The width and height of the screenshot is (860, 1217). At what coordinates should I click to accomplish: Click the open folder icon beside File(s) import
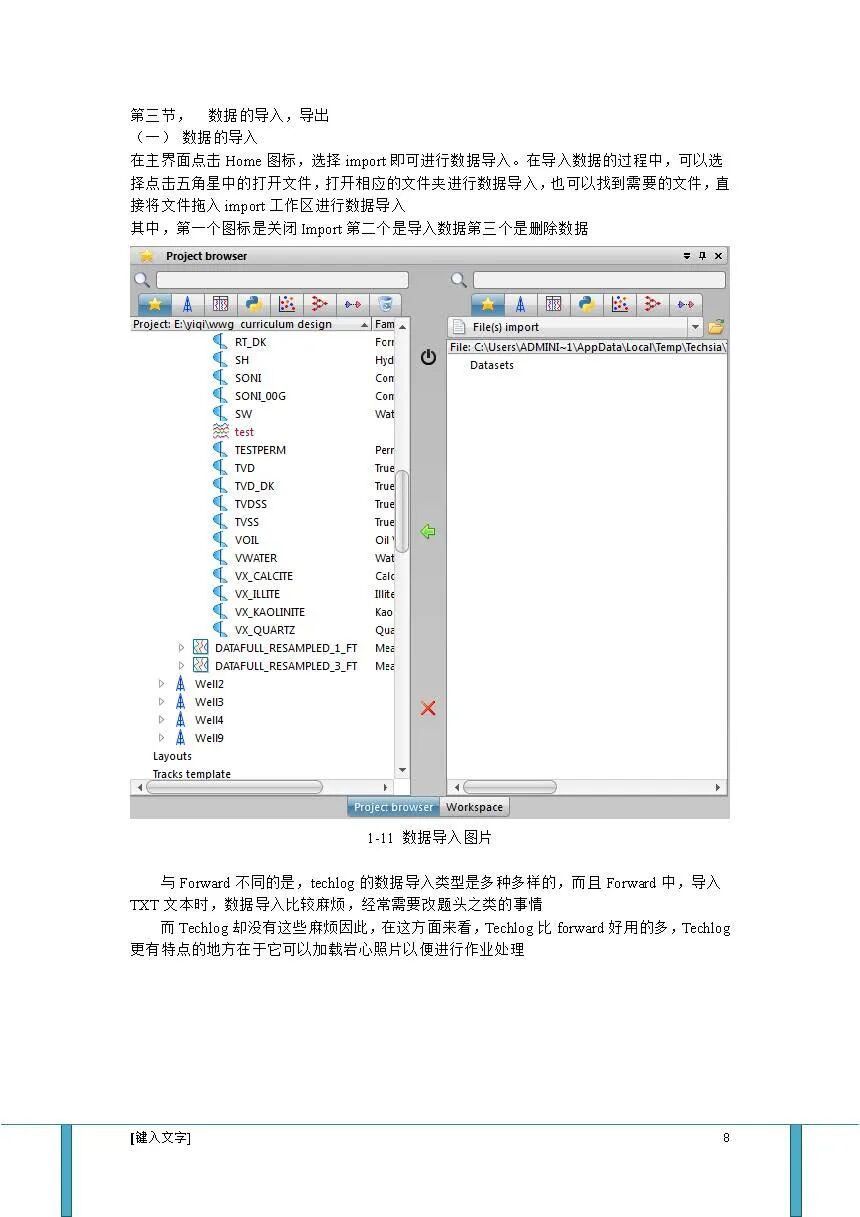tap(716, 327)
